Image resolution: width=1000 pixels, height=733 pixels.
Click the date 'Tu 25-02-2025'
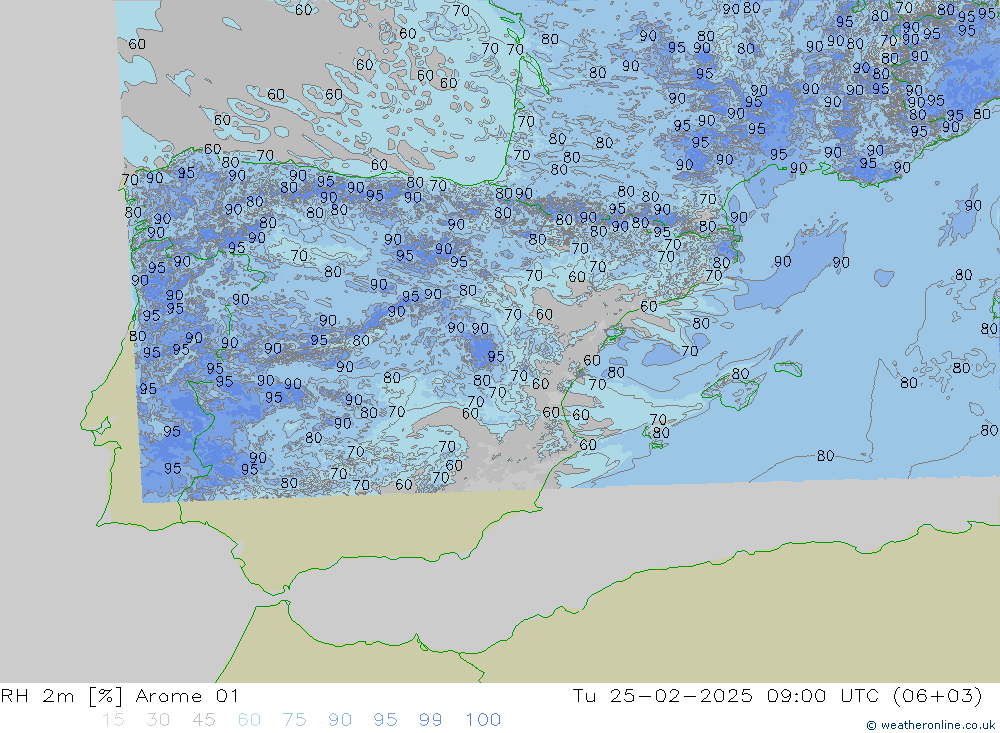662,695
